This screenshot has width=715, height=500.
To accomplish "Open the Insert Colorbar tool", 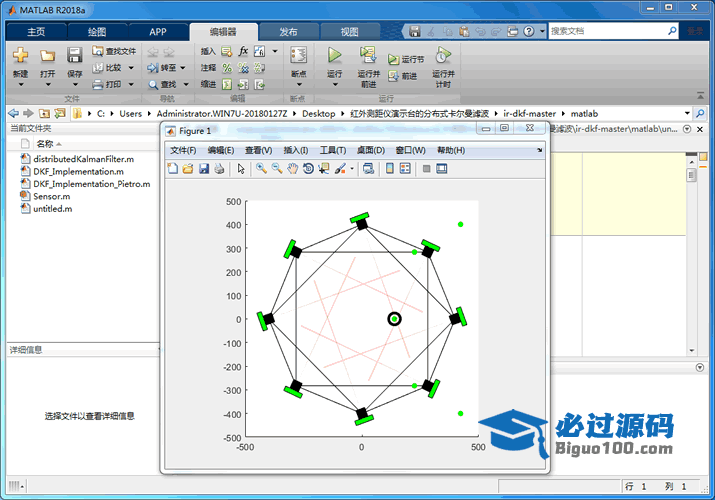I will 388,169.
